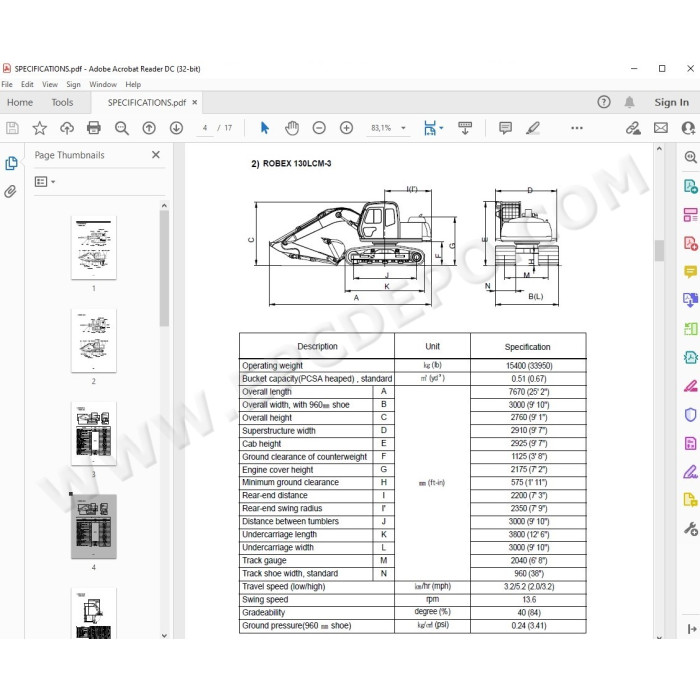The image size is (700, 700).
Task: Switch to Home tab
Action: (20, 103)
